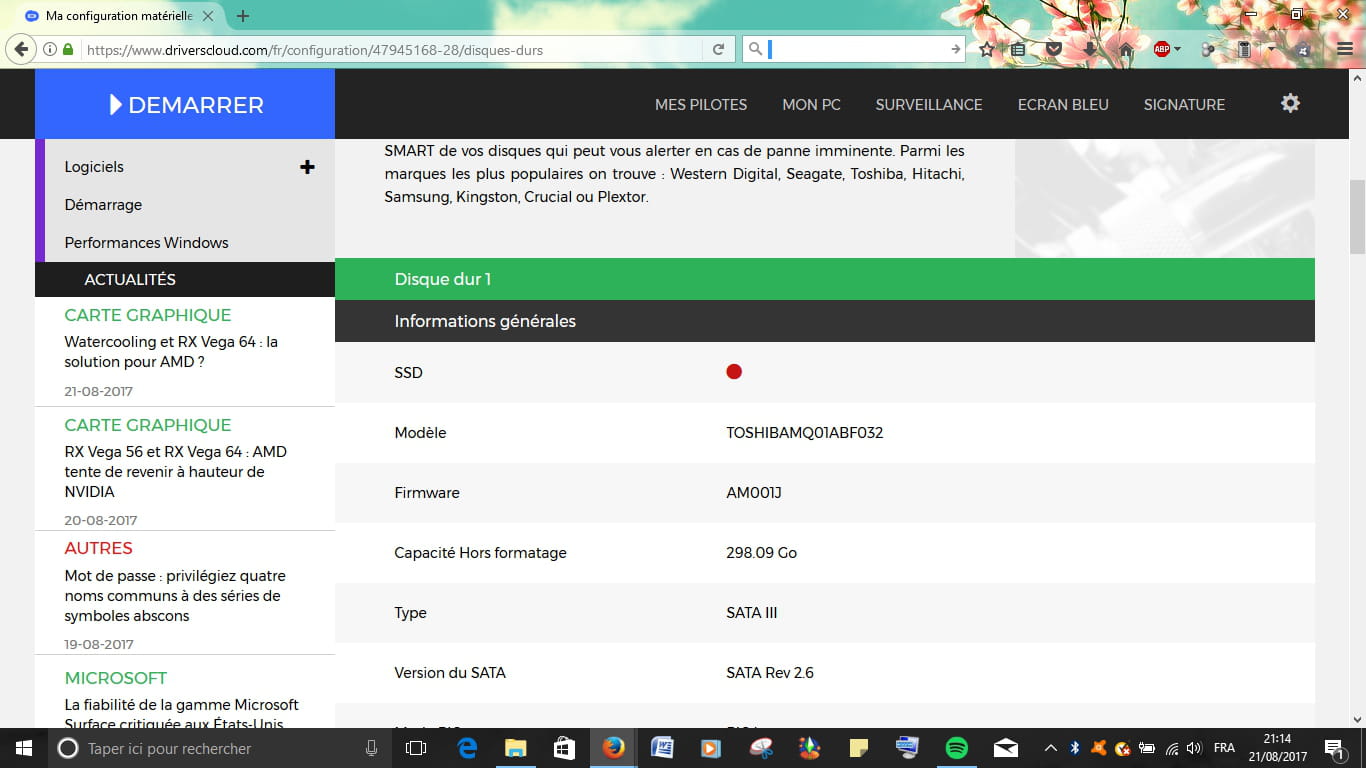This screenshot has height=768, width=1366.
Task: Reload the page with refresh icon
Action: (718, 49)
